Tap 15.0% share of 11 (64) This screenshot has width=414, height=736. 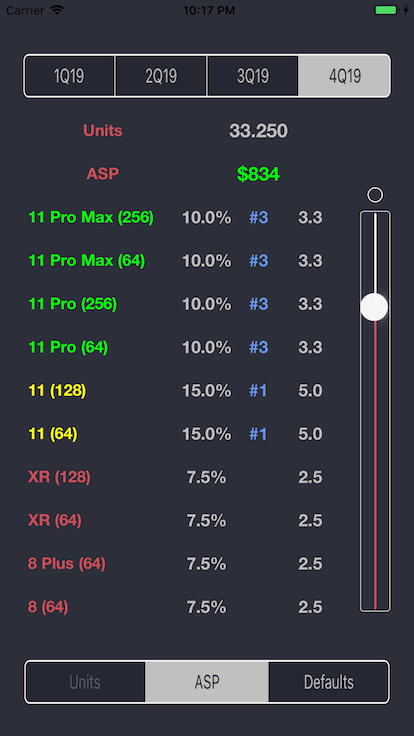pos(207,434)
